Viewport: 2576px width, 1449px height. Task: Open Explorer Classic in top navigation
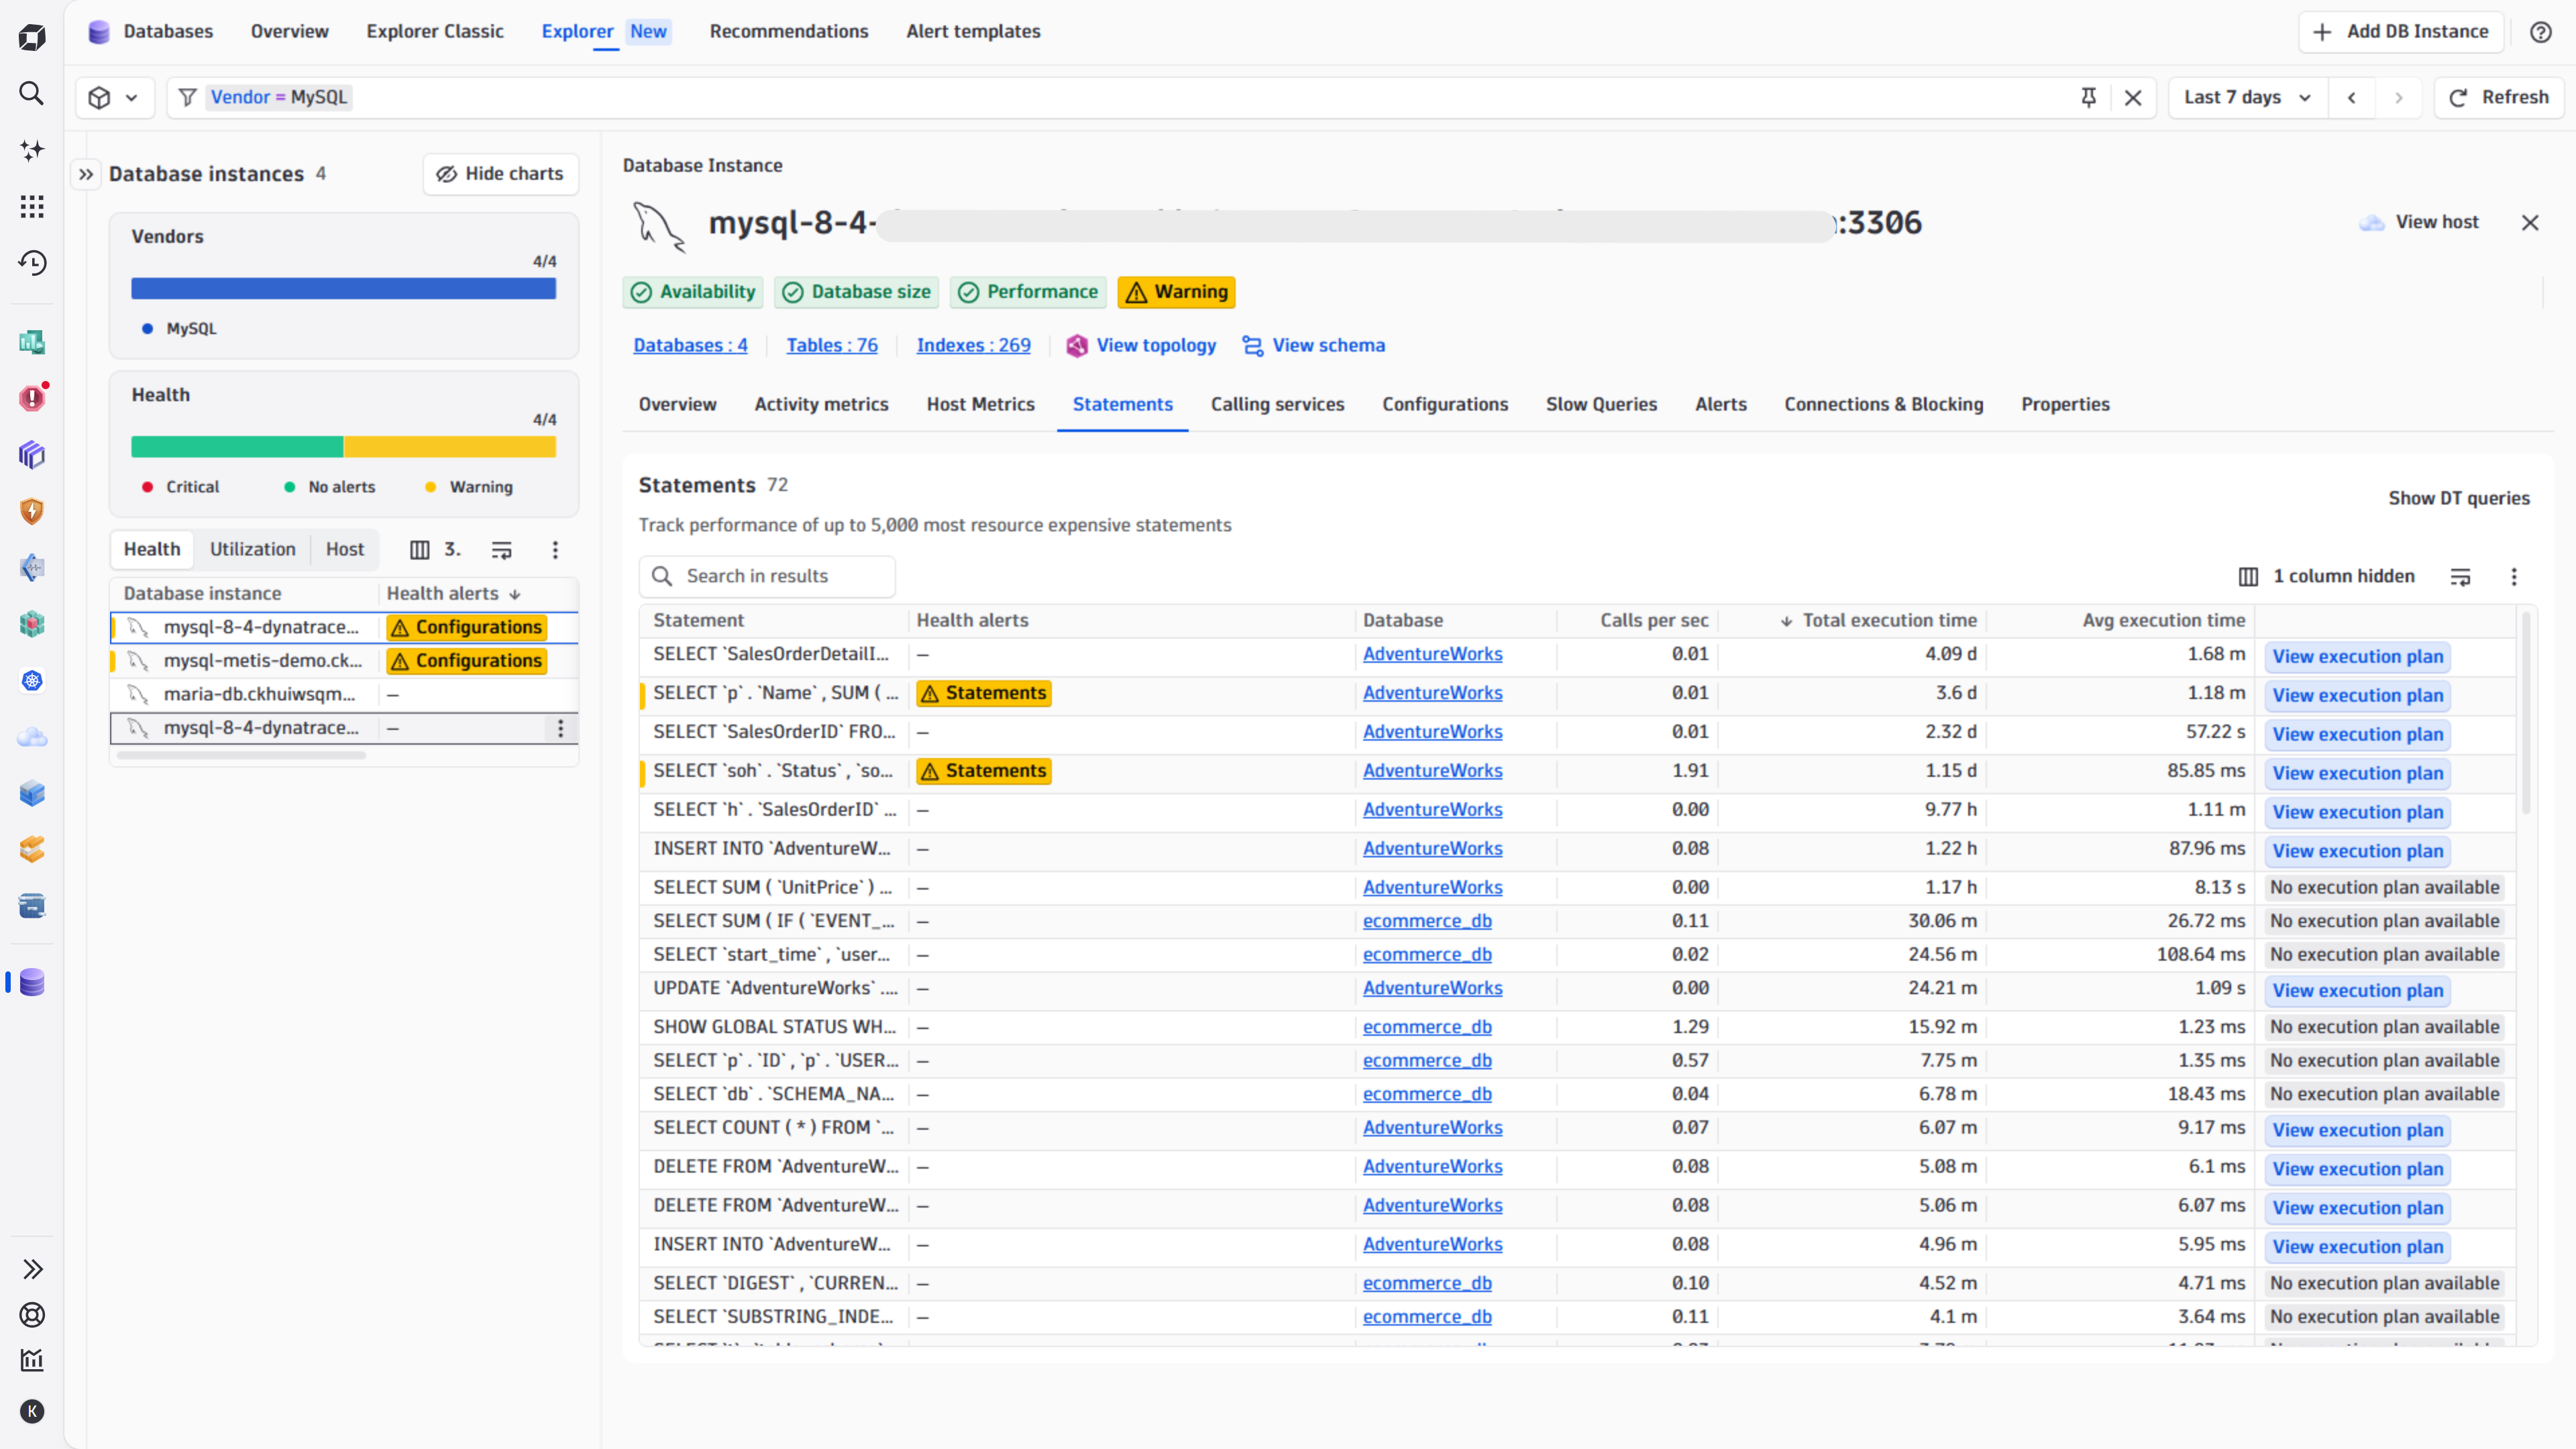pos(435,31)
